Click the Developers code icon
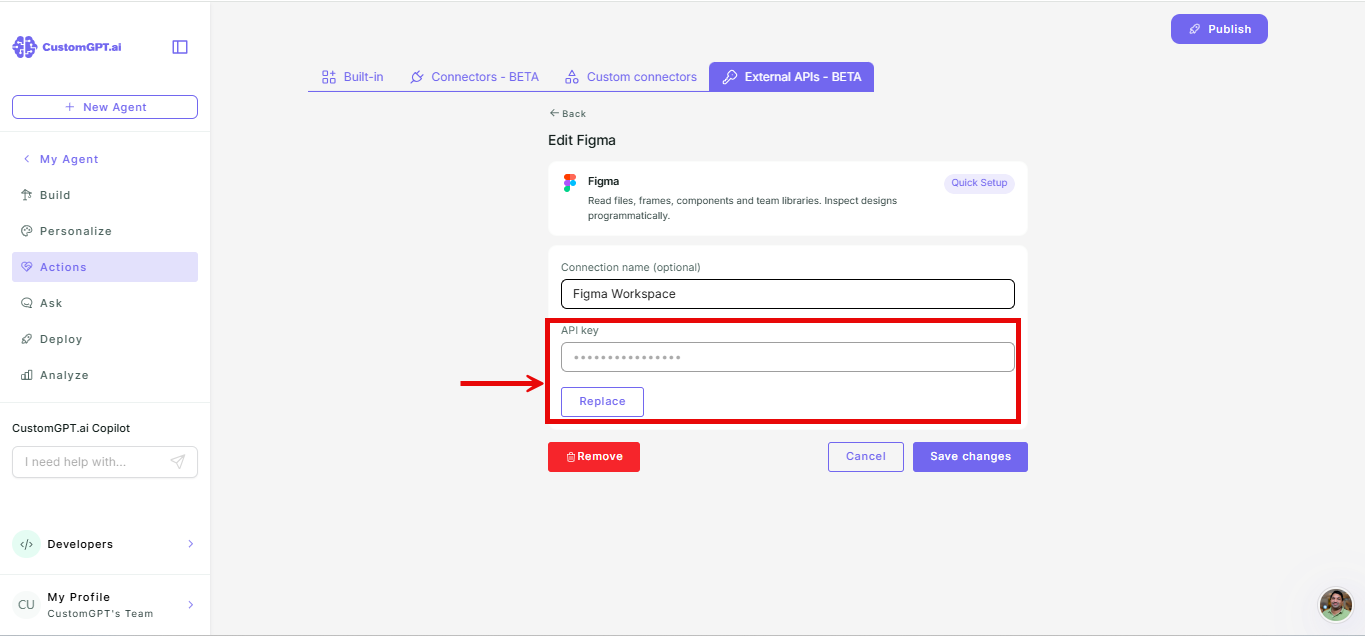 point(26,544)
